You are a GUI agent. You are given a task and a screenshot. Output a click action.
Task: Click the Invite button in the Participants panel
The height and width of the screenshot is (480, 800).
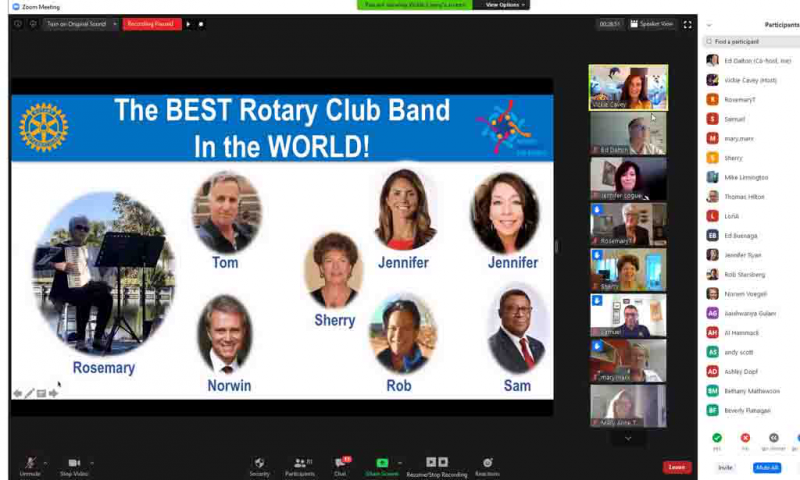(x=725, y=467)
